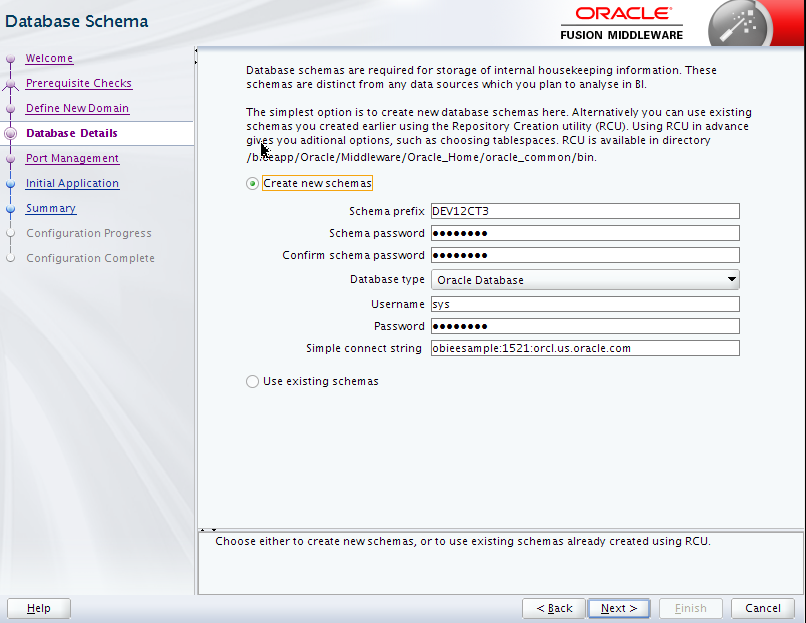Click the Oracle Fusion Middleware logo

621,24
